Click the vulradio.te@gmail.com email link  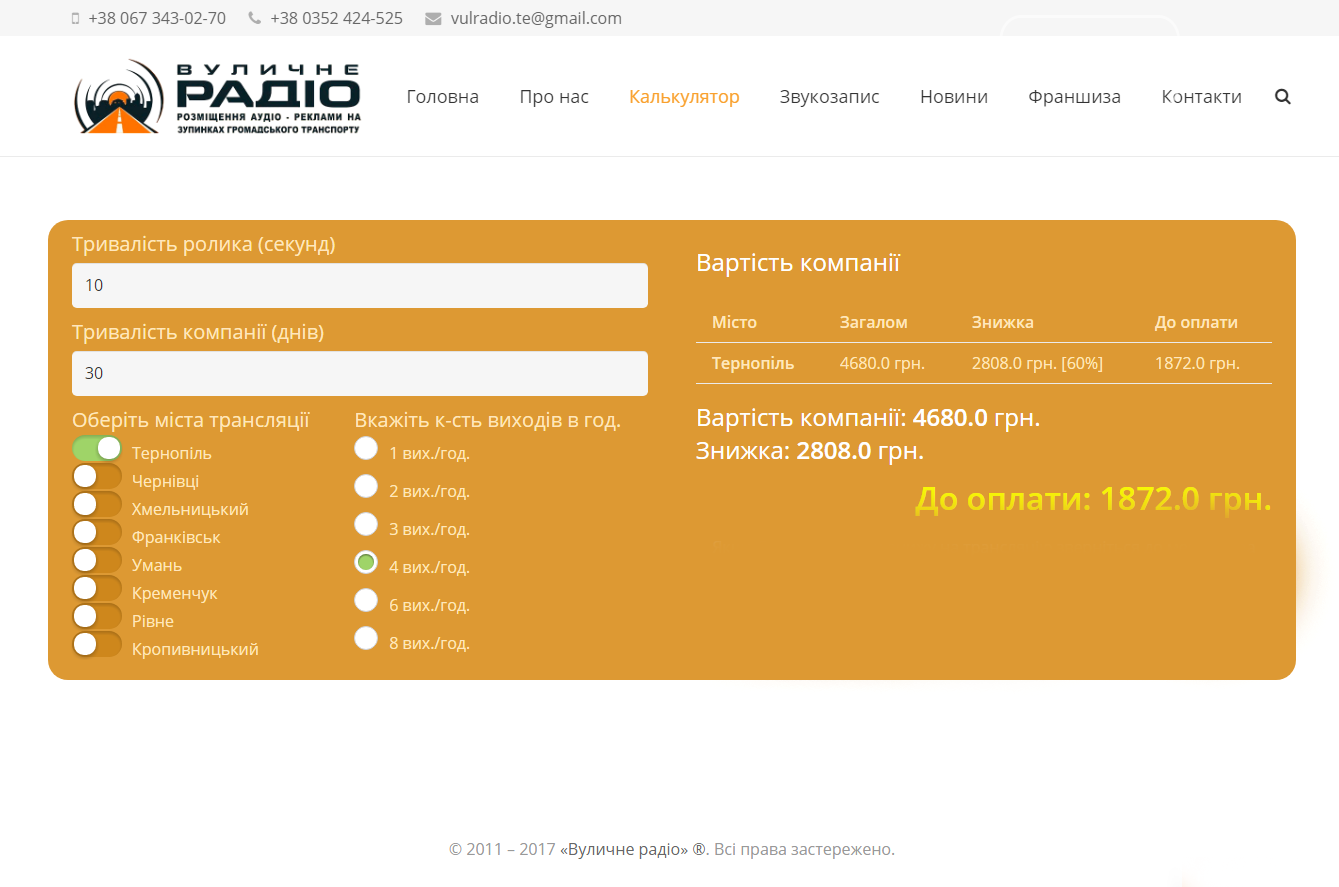(536, 18)
